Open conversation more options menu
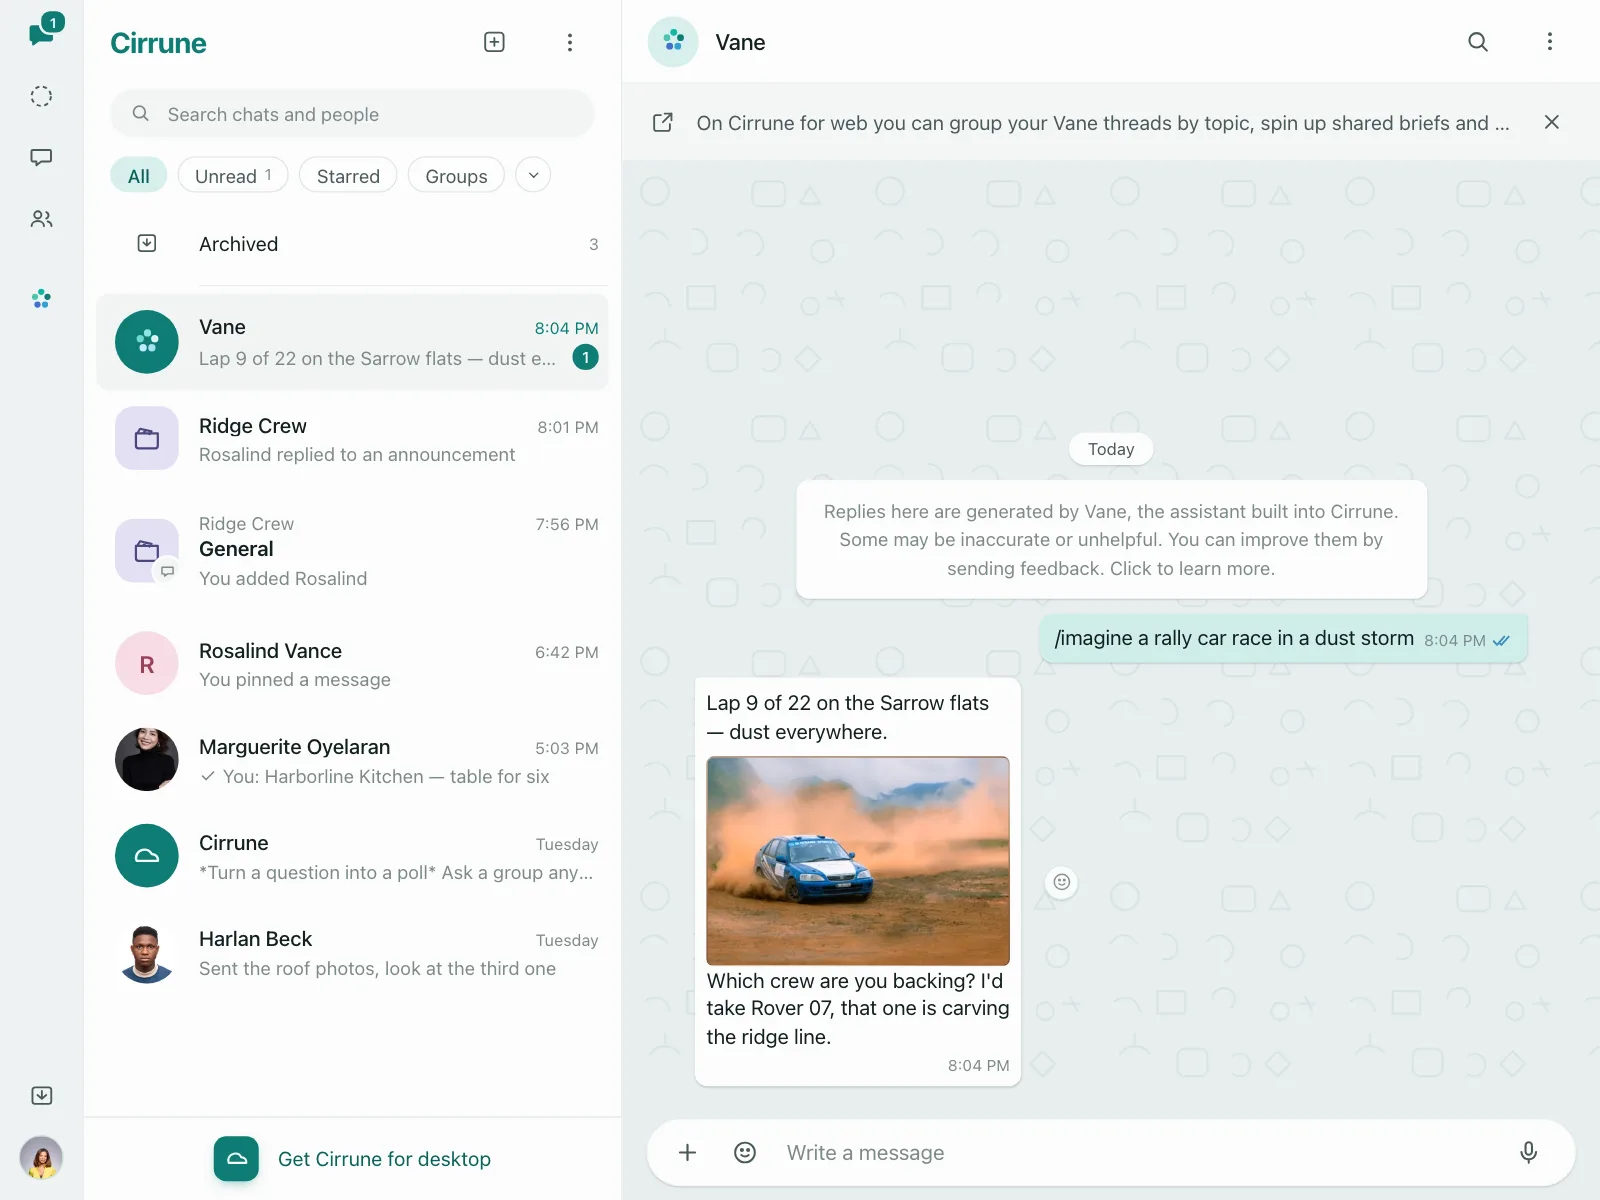Viewport: 1600px width, 1200px height. tap(1550, 42)
